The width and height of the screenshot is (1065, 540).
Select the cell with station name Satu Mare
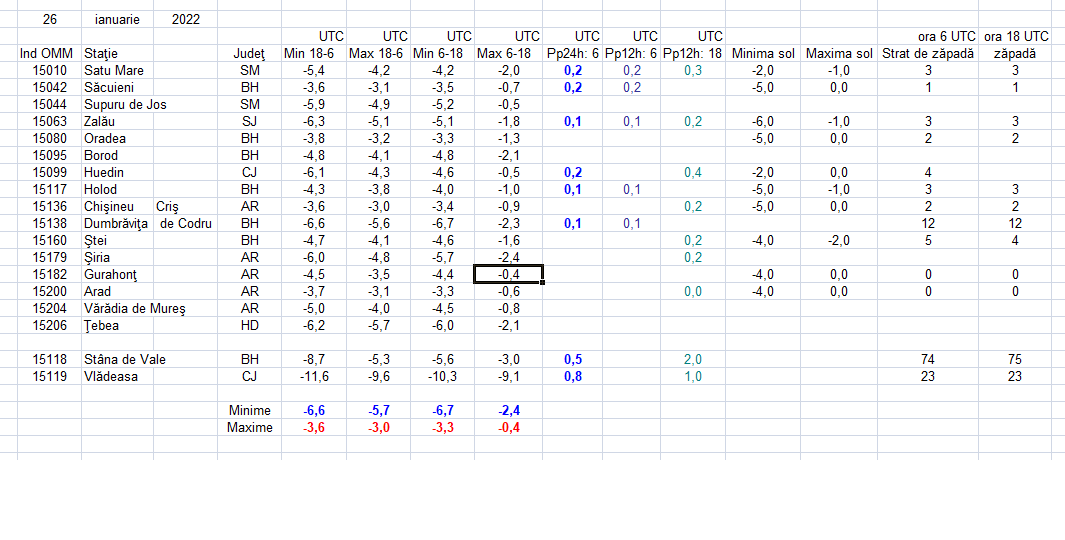coord(117,71)
